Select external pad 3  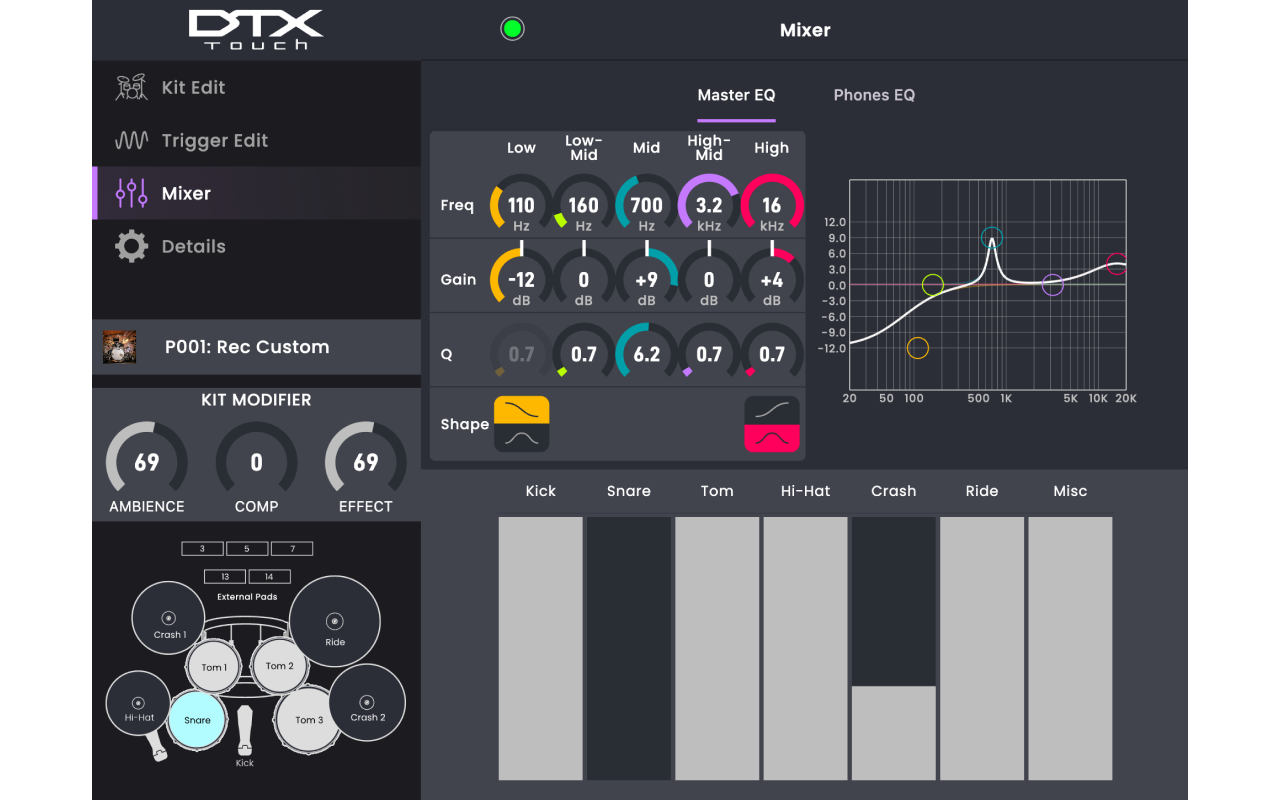click(202, 549)
